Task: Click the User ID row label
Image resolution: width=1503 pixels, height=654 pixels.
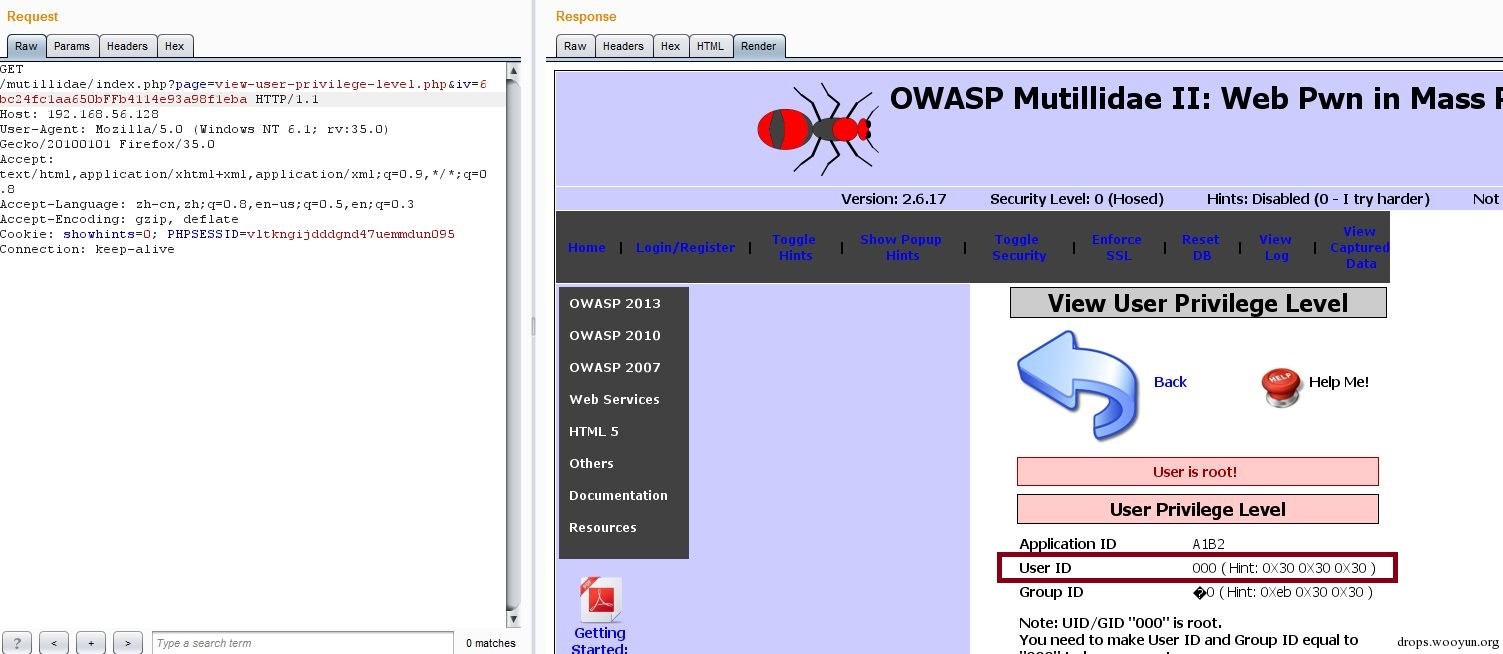Action: (x=1045, y=568)
